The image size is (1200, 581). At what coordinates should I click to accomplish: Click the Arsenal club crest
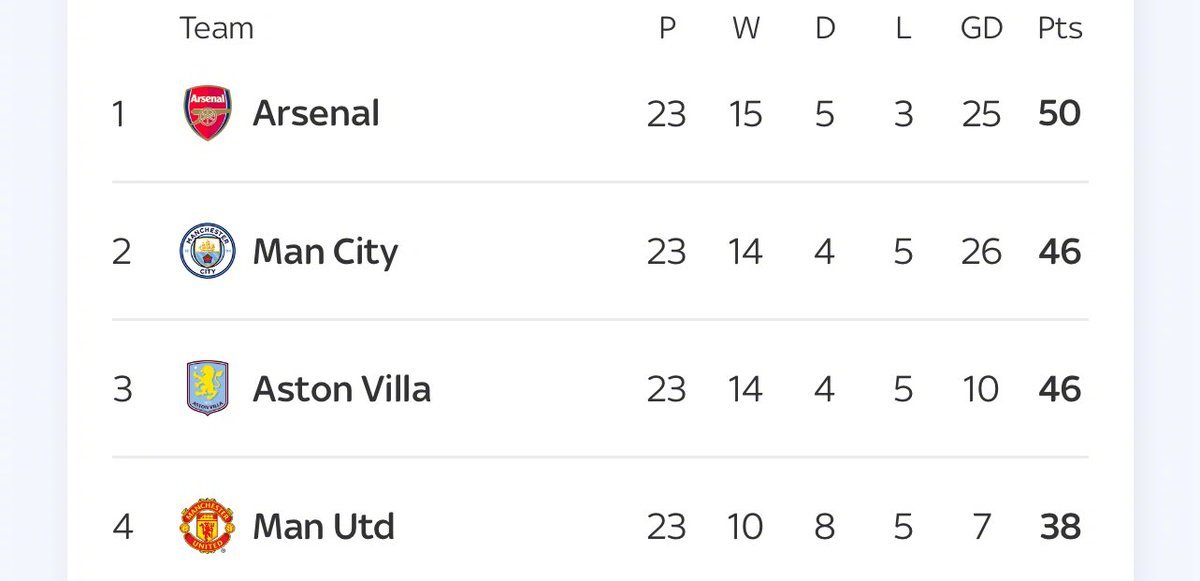(207, 113)
